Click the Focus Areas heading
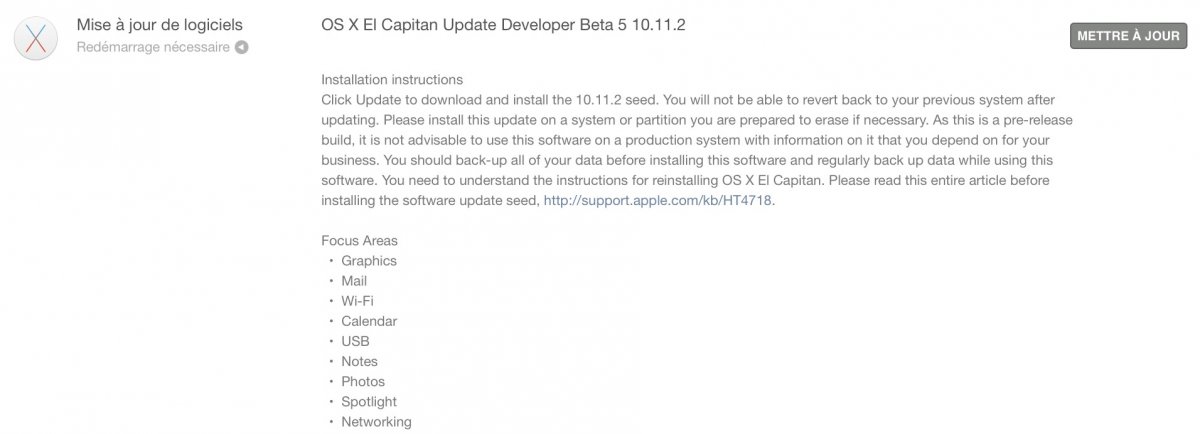The width and height of the screenshot is (1200, 434). [359, 240]
